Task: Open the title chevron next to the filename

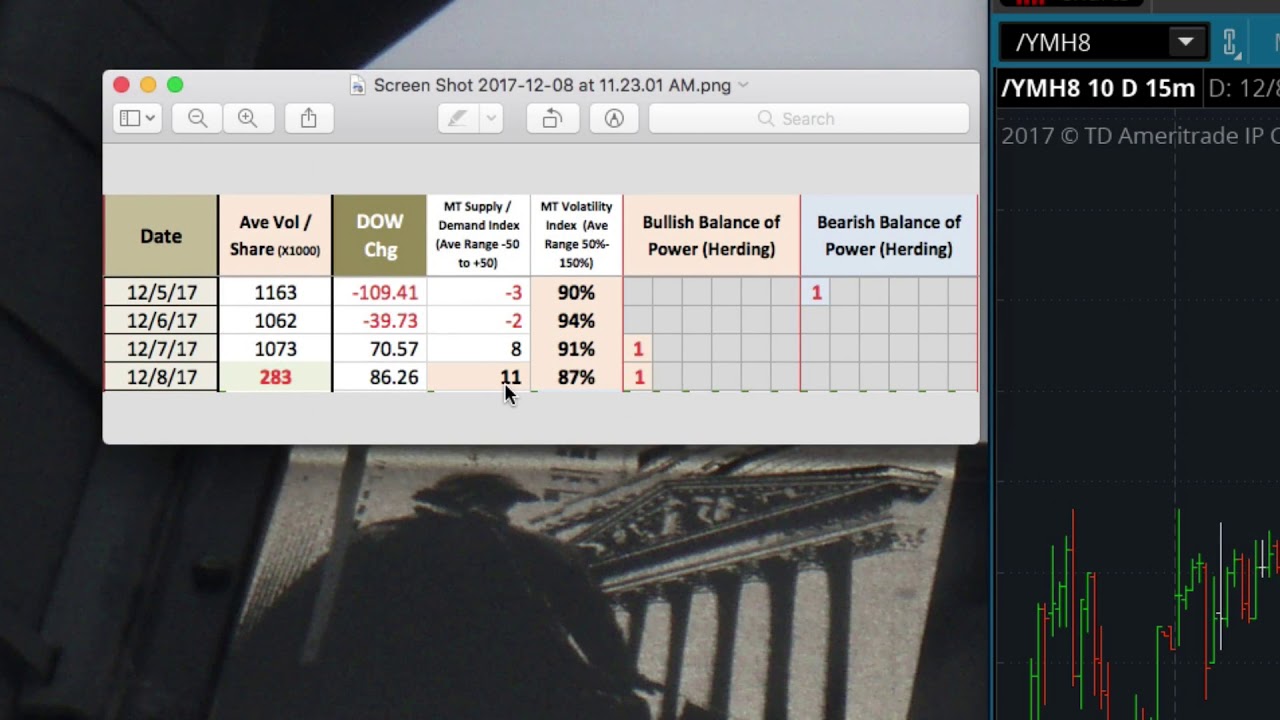Action: (x=743, y=85)
